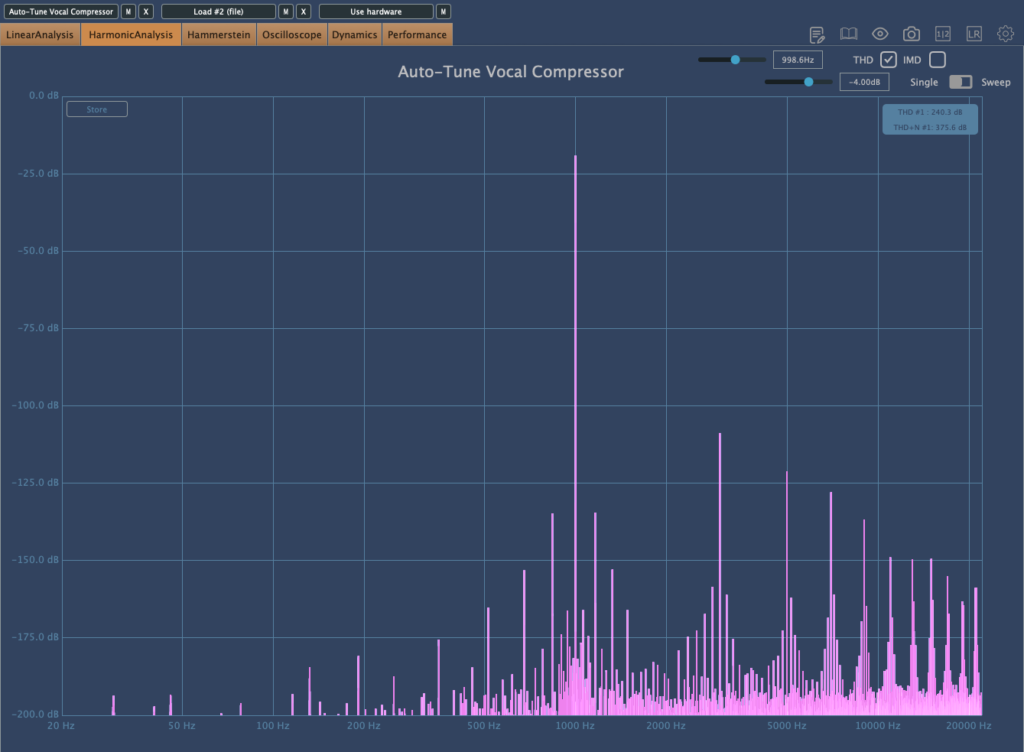Toggle the eye visibility icon
This screenshot has height=752, width=1024.
[x=880, y=34]
